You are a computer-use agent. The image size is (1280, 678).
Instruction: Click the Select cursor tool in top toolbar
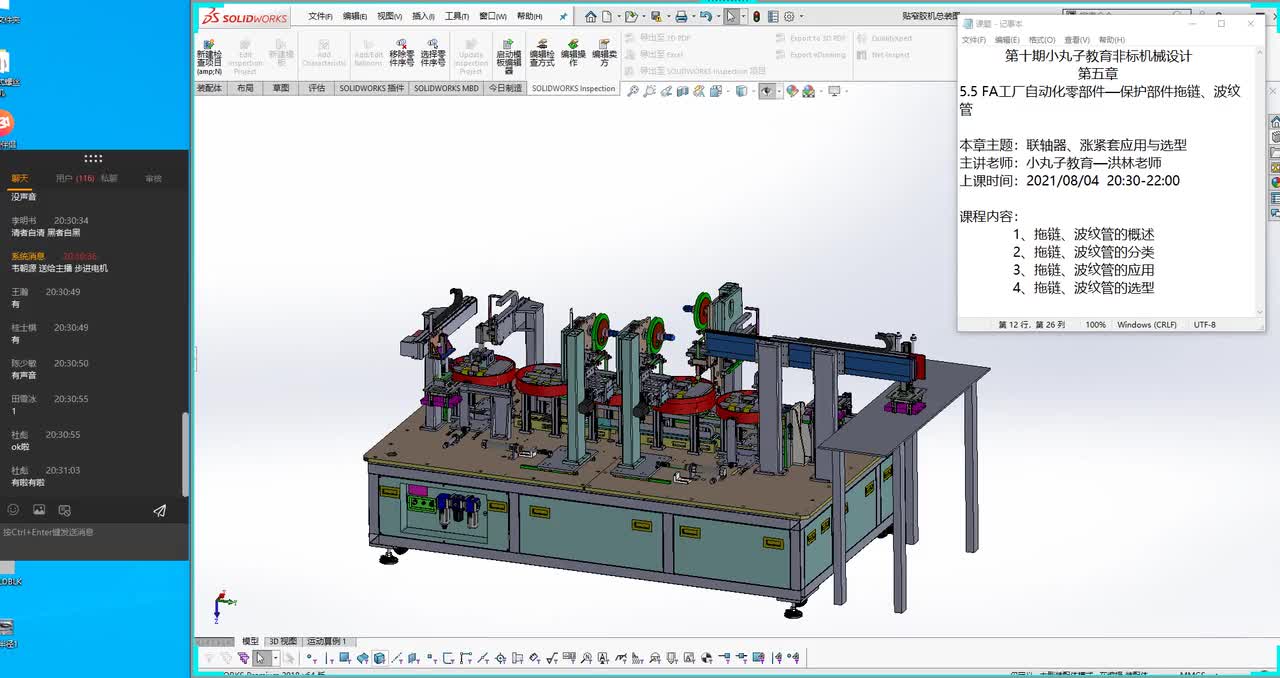coord(732,16)
